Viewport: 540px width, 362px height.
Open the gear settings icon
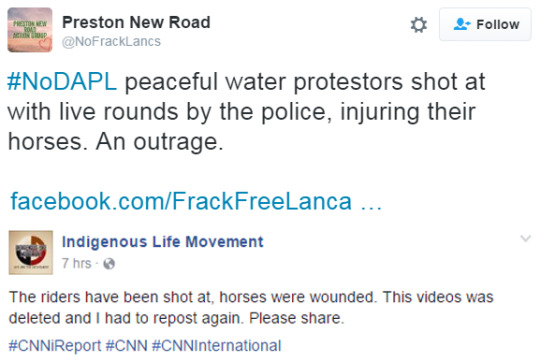(x=418, y=25)
